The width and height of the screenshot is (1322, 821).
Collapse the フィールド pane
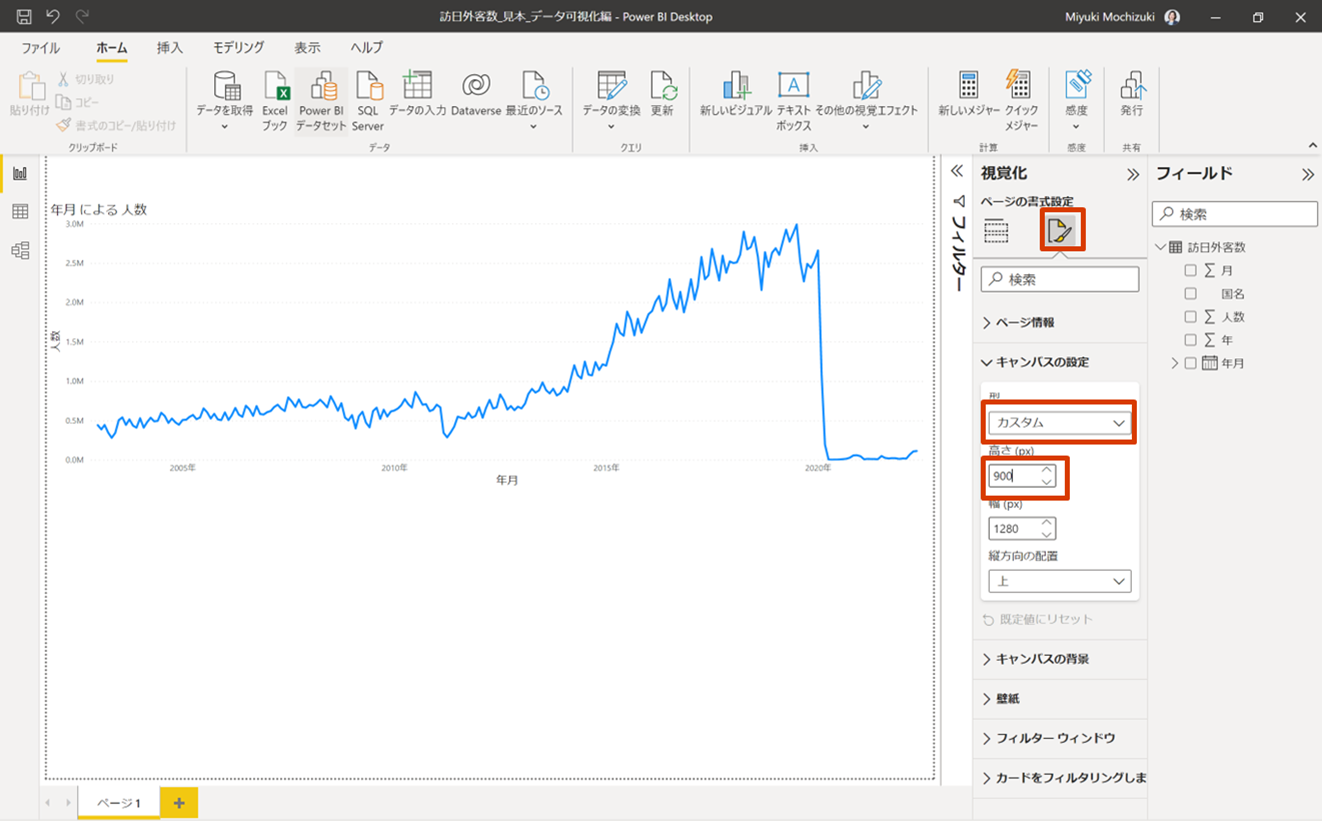click(x=1308, y=174)
